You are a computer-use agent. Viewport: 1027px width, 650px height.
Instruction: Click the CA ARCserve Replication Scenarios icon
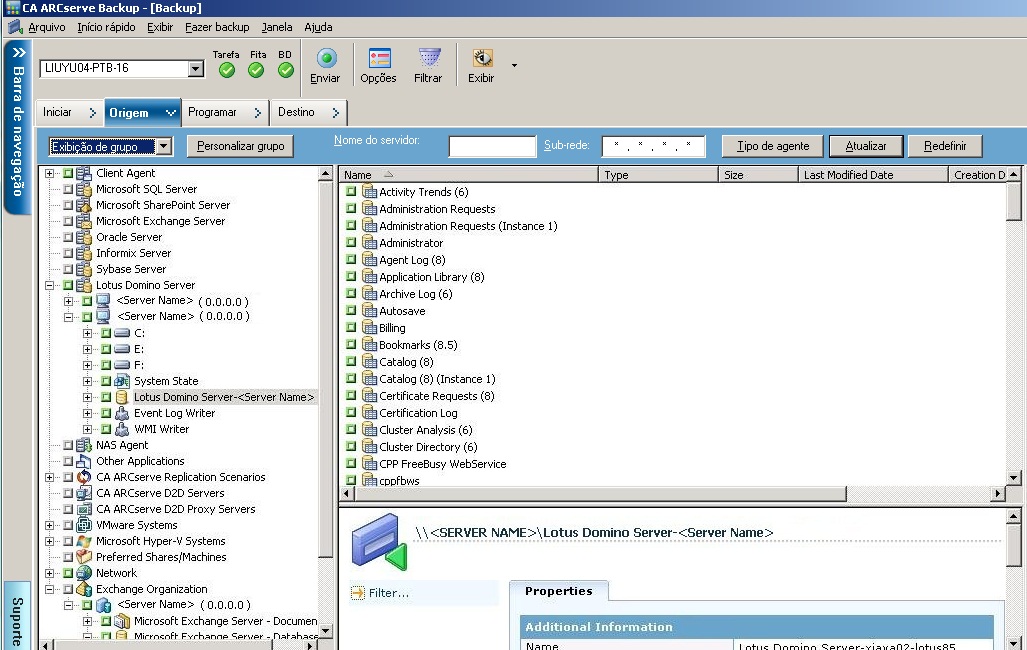[84, 477]
